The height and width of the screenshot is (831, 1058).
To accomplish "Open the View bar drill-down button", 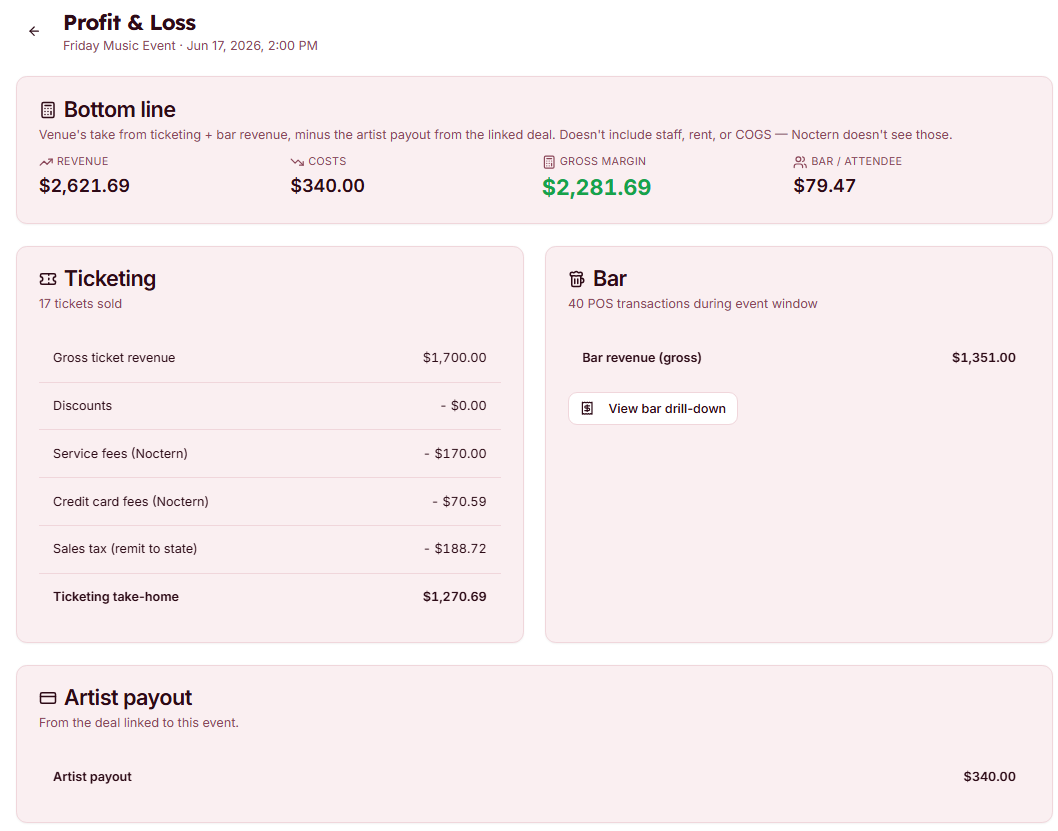I will click(x=652, y=409).
